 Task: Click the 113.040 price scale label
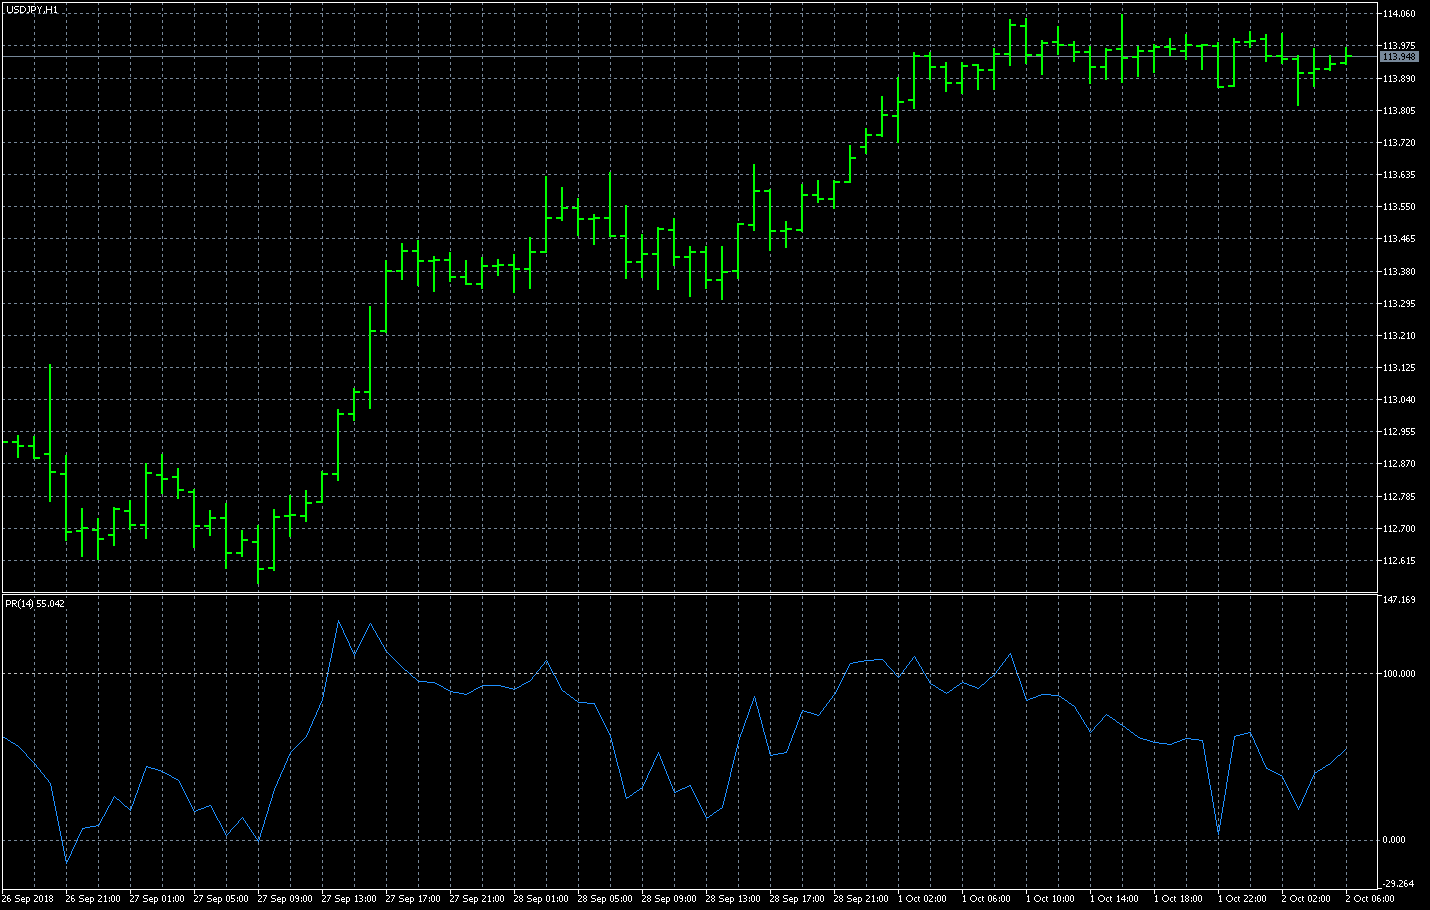point(1399,400)
